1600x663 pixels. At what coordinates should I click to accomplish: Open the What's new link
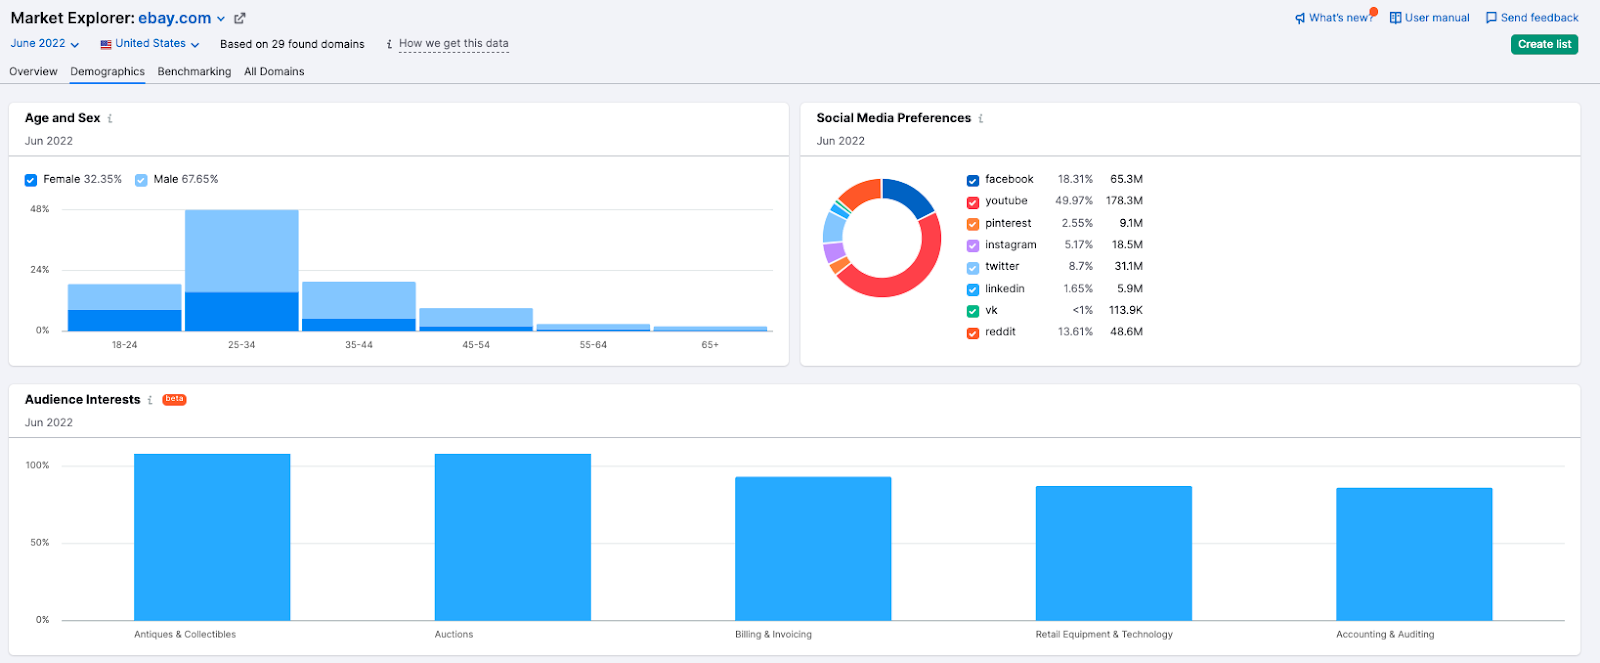coord(1339,18)
